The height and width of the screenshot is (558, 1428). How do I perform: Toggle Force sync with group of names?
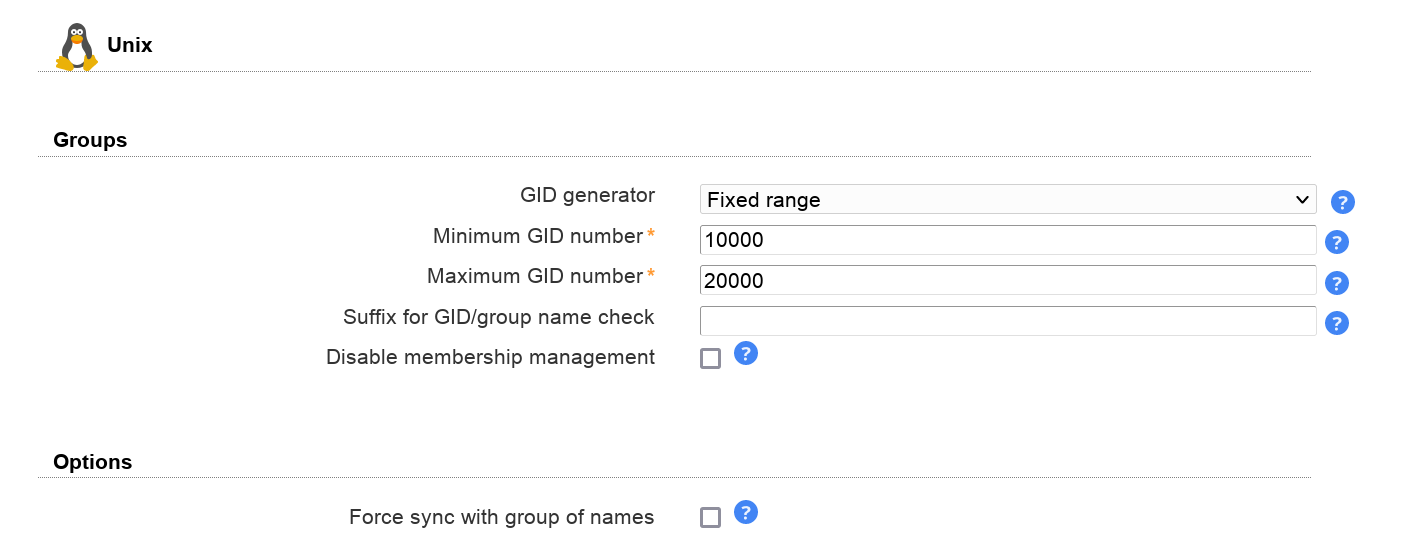point(710,518)
